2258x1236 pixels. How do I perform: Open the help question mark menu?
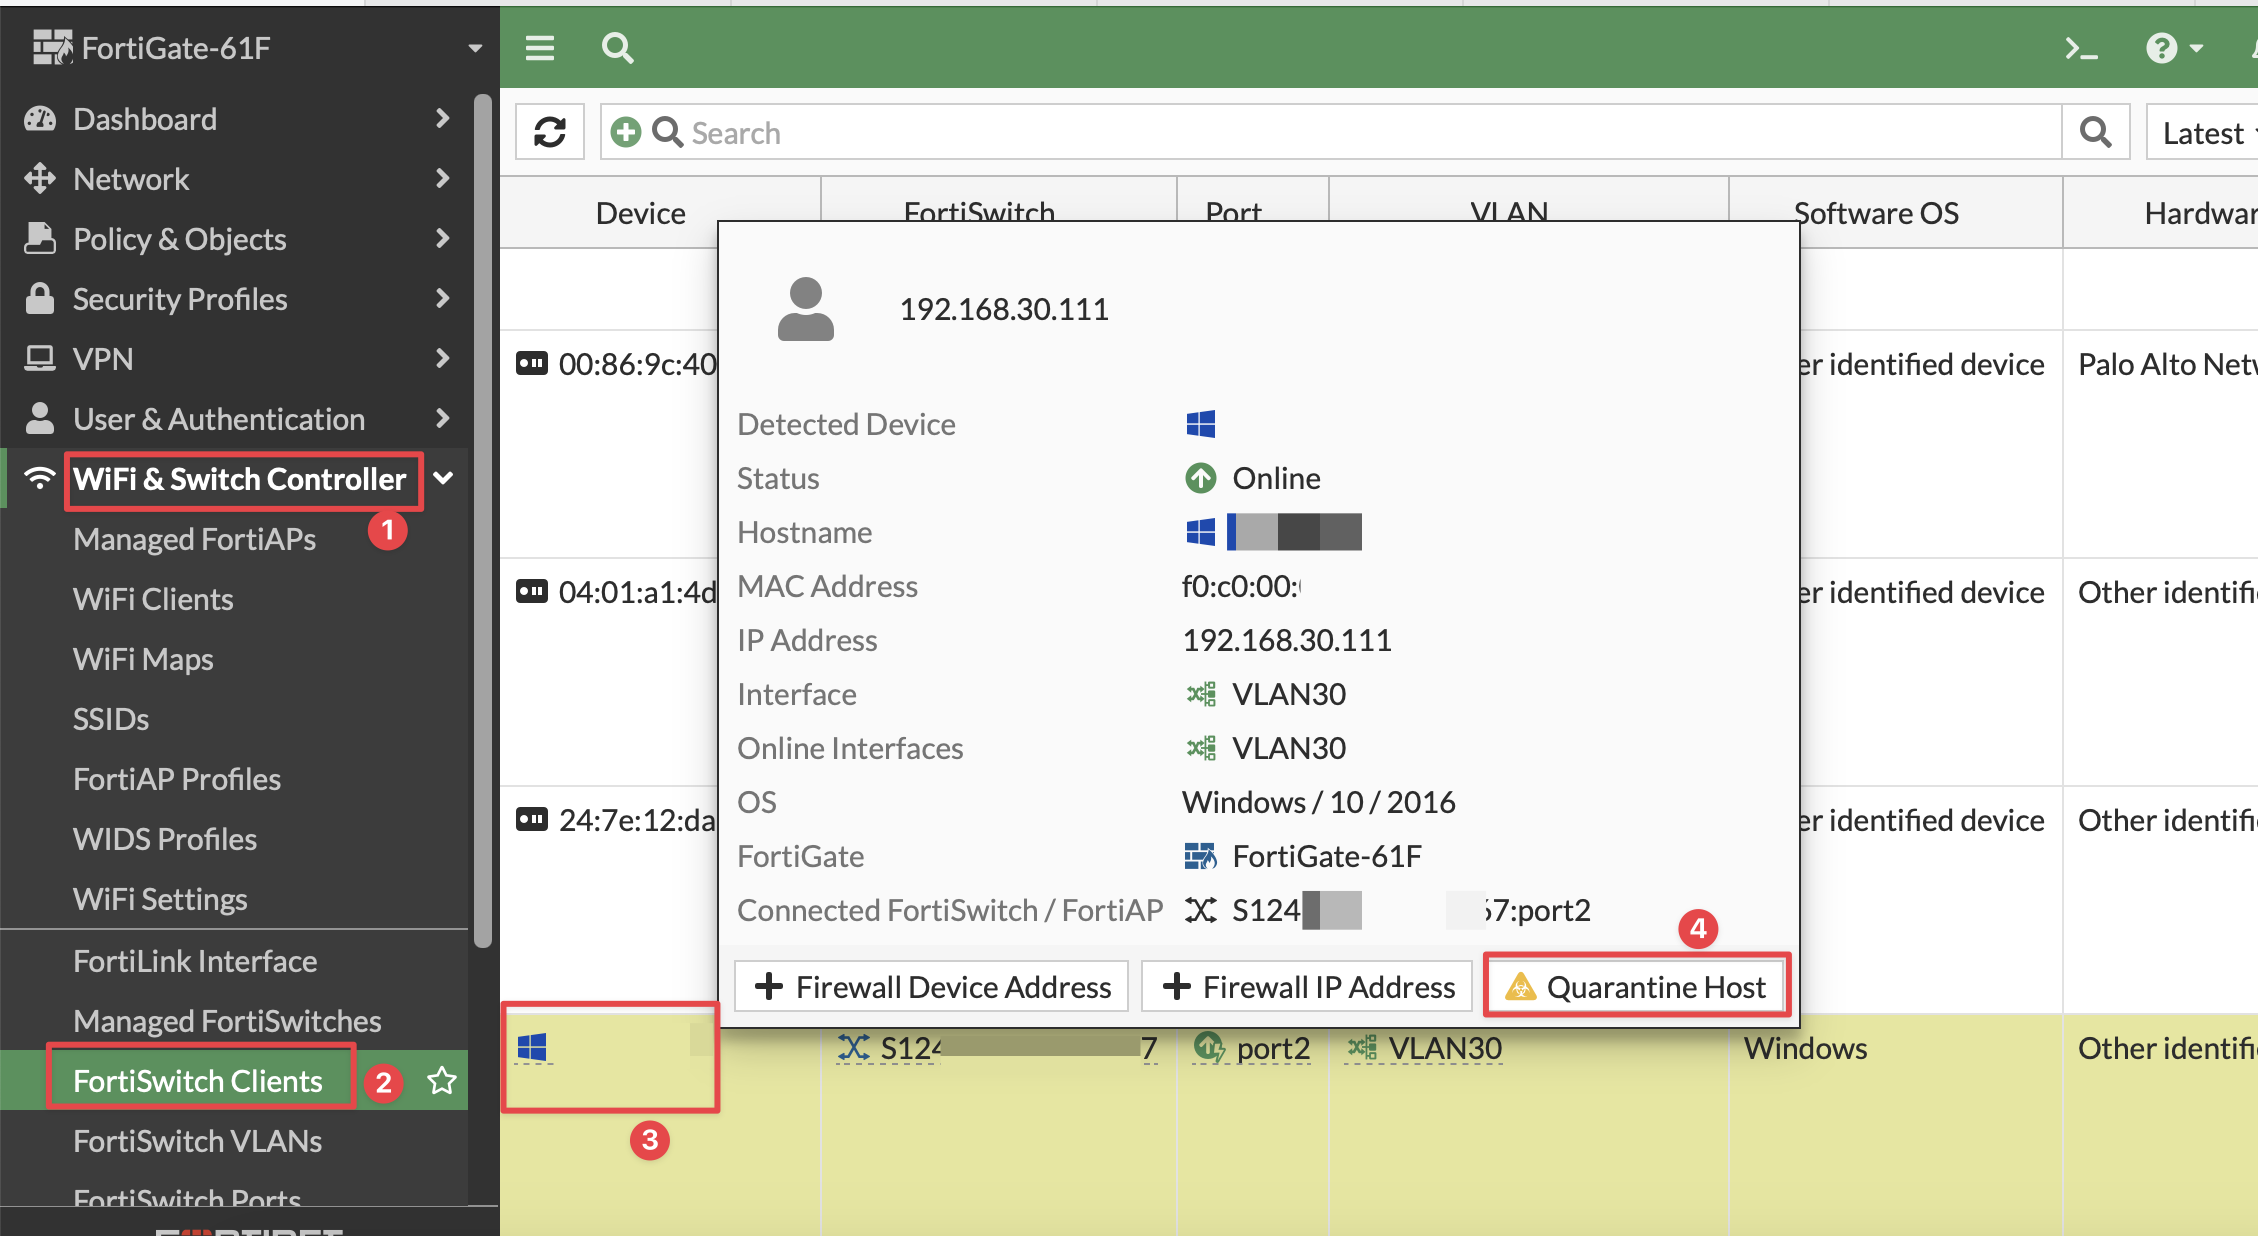pos(2174,48)
